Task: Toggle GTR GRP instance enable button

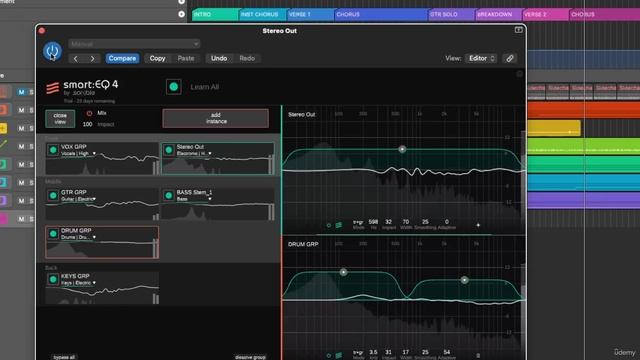Action: pyautogui.click(x=53, y=196)
